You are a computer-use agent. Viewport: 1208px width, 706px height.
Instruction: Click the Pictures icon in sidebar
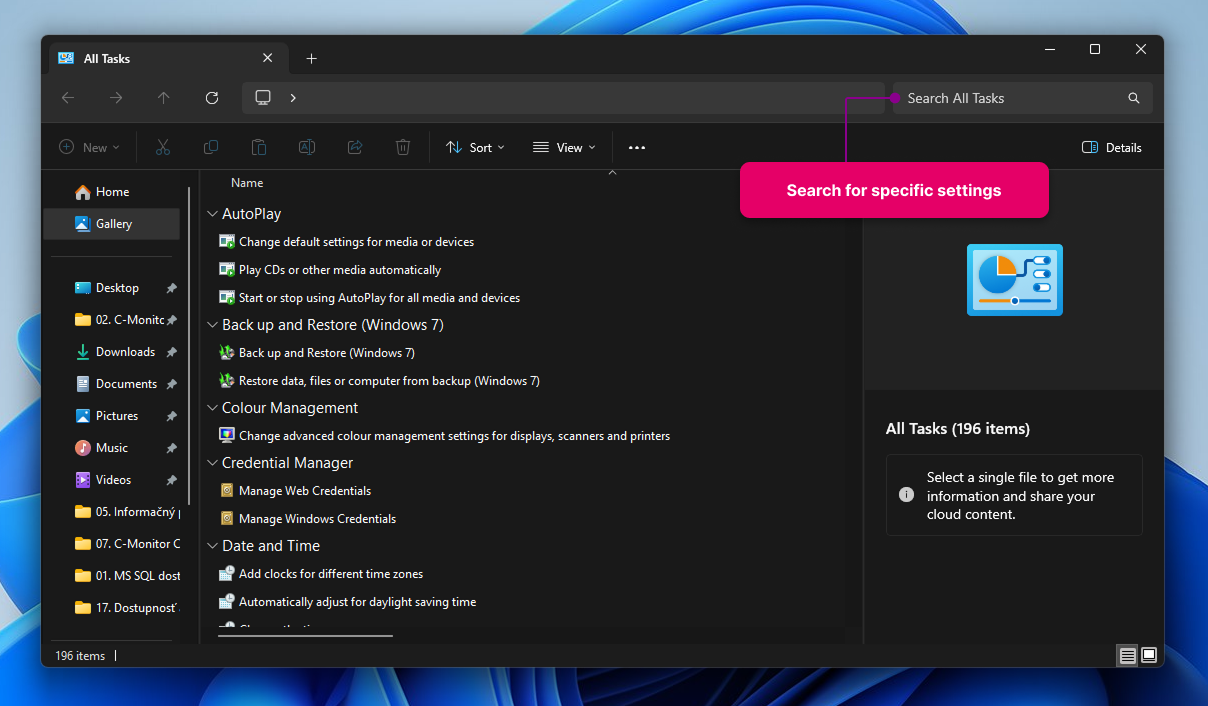(x=83, y=416)
